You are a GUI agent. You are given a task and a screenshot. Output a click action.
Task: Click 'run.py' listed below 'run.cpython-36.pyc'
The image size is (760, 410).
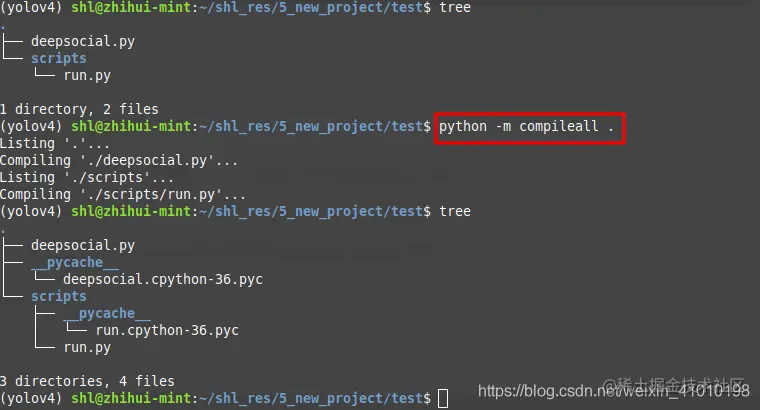pos(87,348)
